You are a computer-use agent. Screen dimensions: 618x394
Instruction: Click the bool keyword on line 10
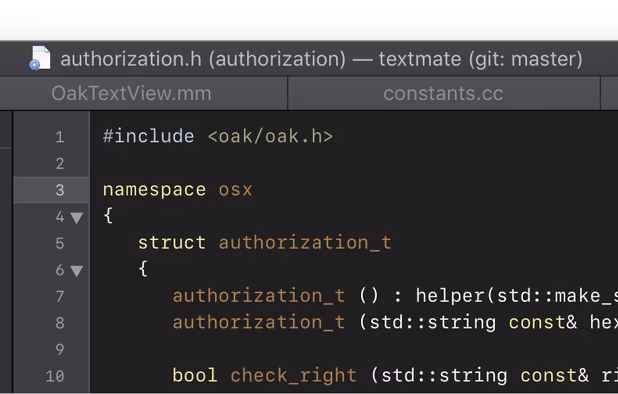(195, 375)
